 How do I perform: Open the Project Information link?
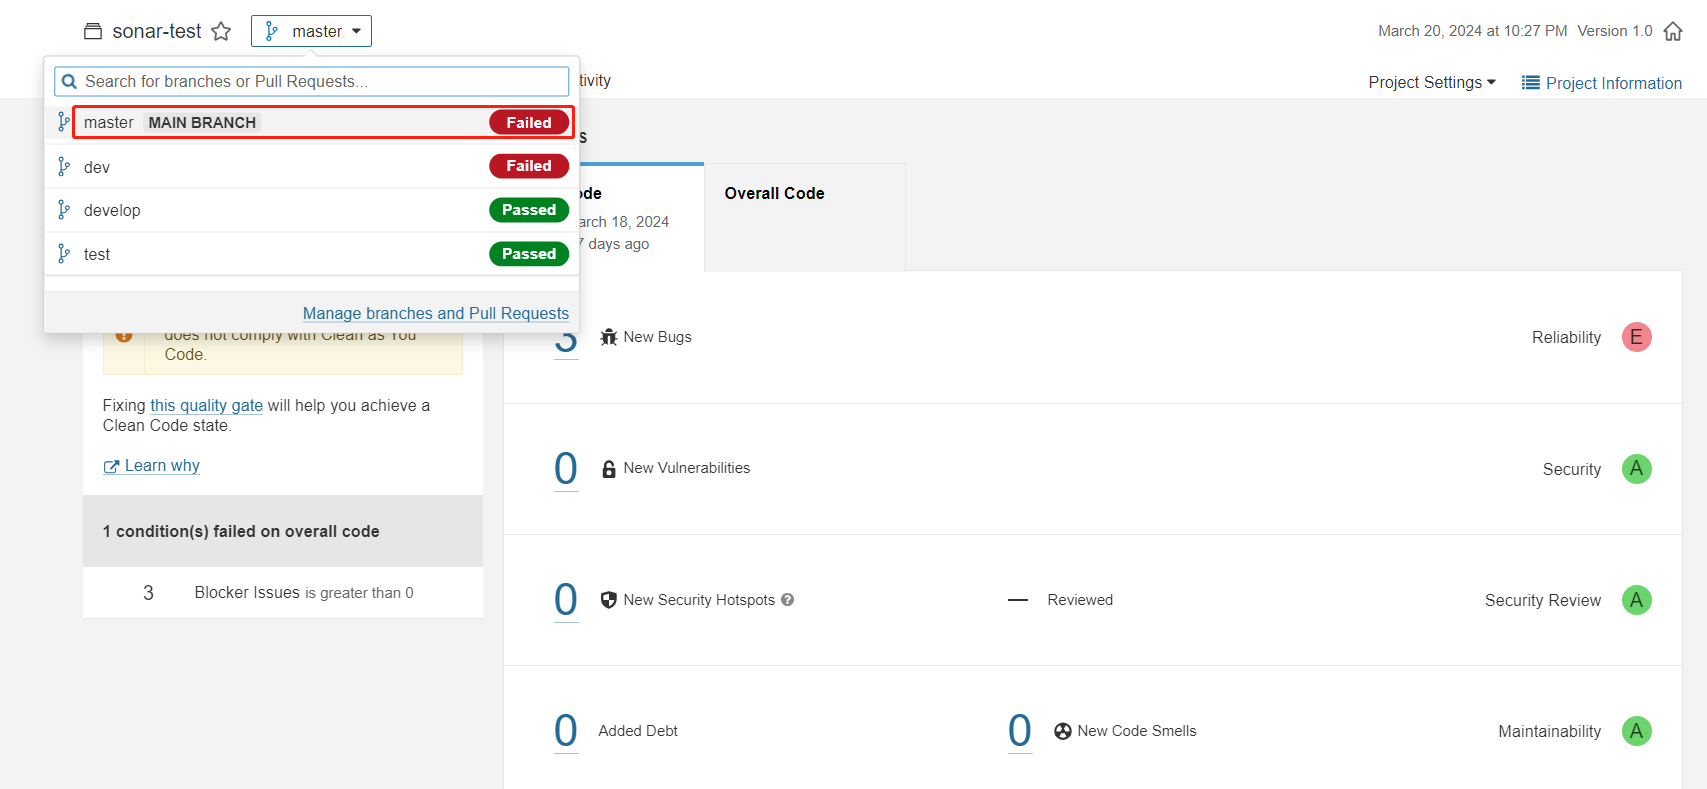click(1602, 83)
